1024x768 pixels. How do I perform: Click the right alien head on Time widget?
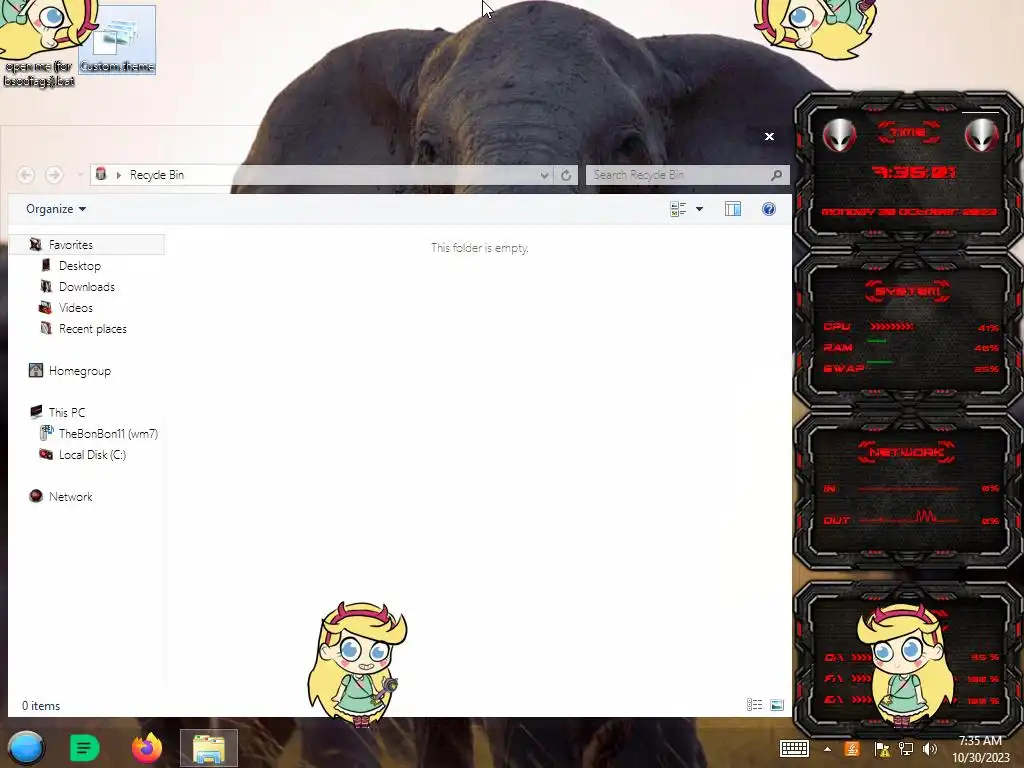(x=981, y=135)
